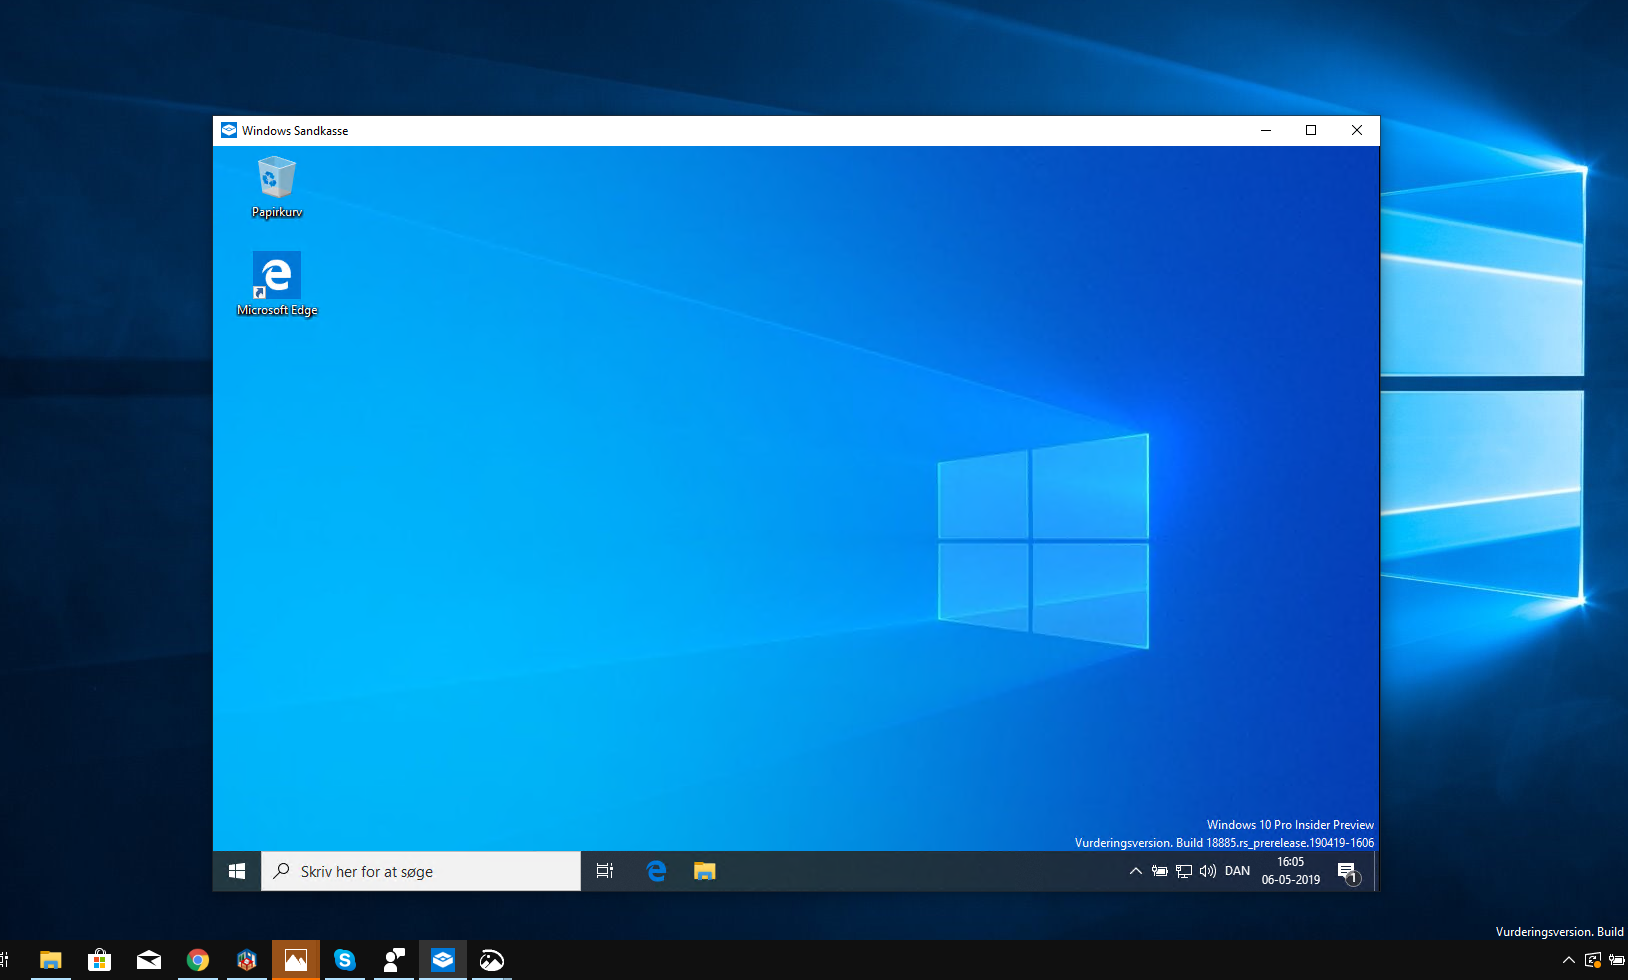Mute volume via the sandbox speaker icon
This screenshot has height=980, width=1628.
pos(1205,870)
